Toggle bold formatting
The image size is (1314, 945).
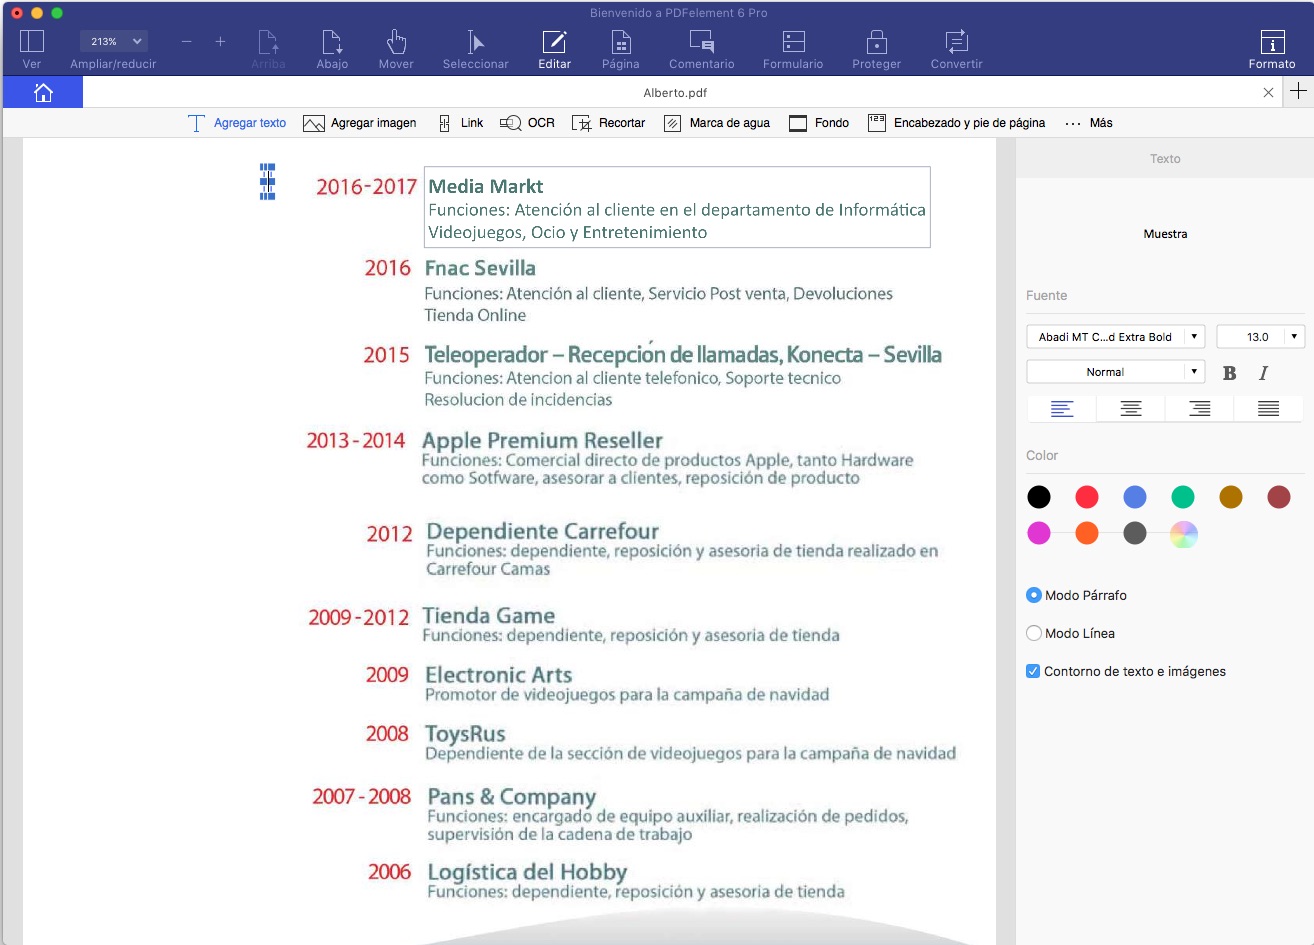1230,373
